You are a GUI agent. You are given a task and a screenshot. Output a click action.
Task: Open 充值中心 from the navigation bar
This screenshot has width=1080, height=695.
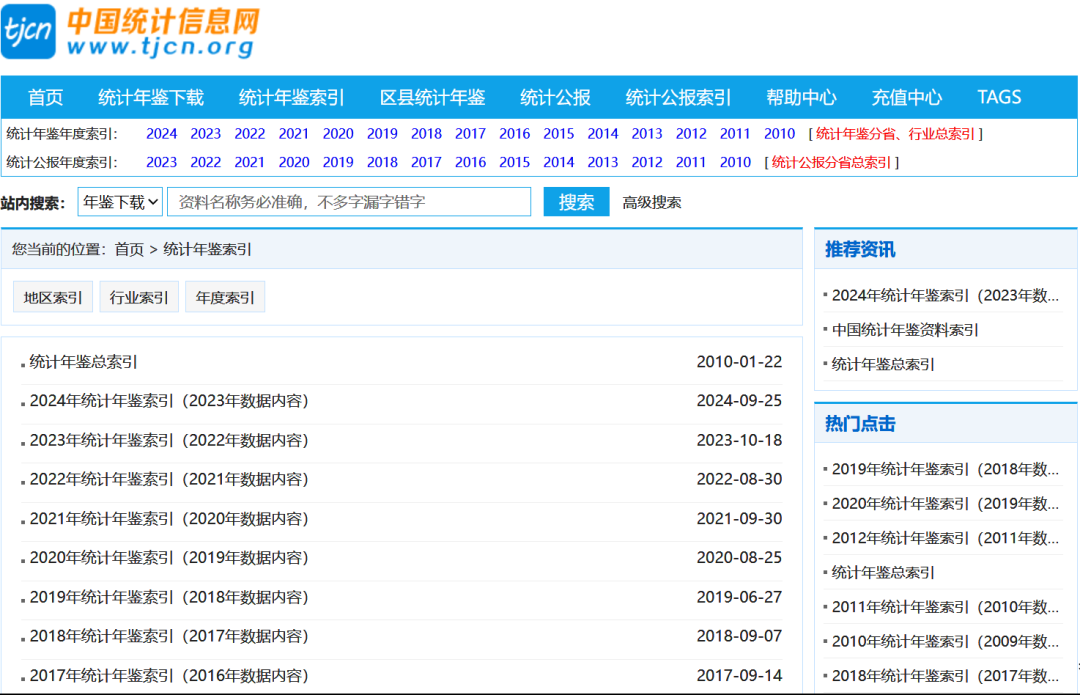coord(906,97)
